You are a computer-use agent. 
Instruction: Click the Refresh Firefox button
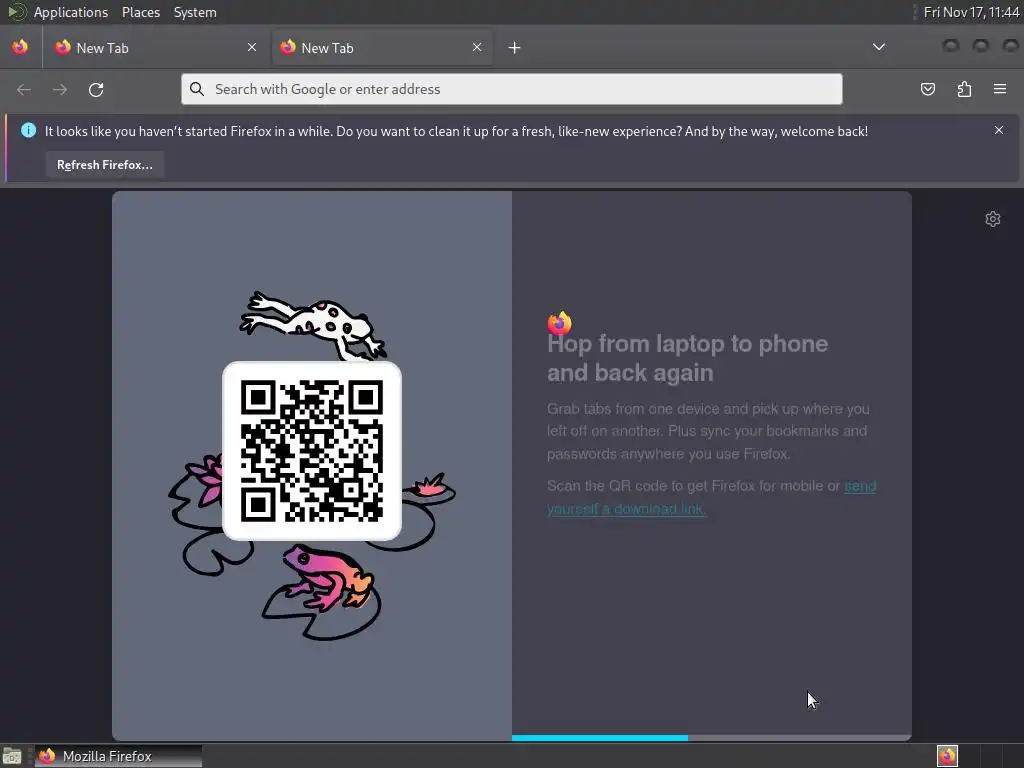coord(104,165)
